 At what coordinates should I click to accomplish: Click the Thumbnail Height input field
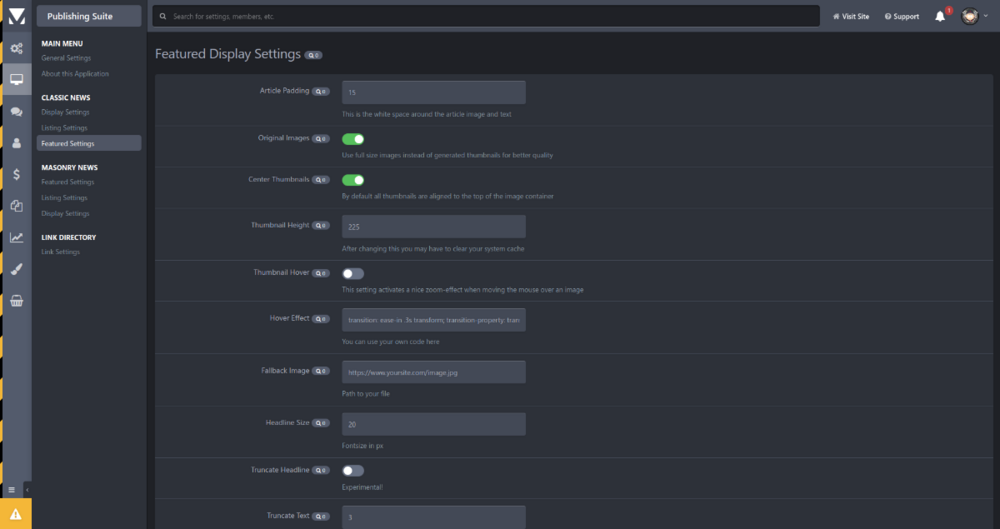click(x=434, y=227)
